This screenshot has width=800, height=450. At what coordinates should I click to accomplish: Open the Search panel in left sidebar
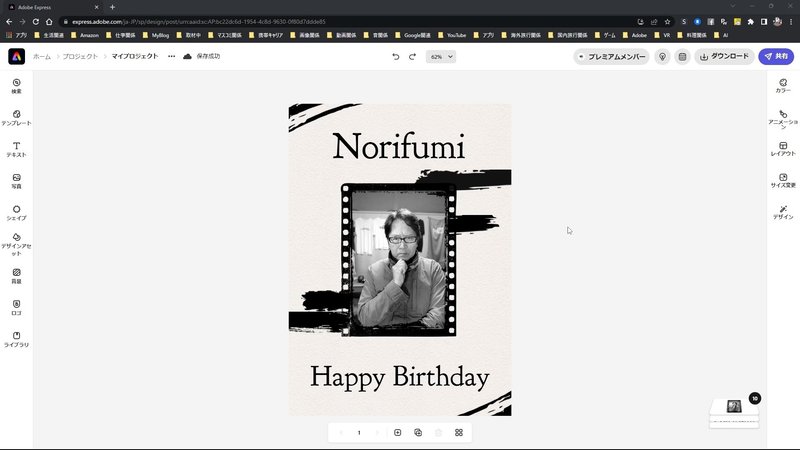16,86
